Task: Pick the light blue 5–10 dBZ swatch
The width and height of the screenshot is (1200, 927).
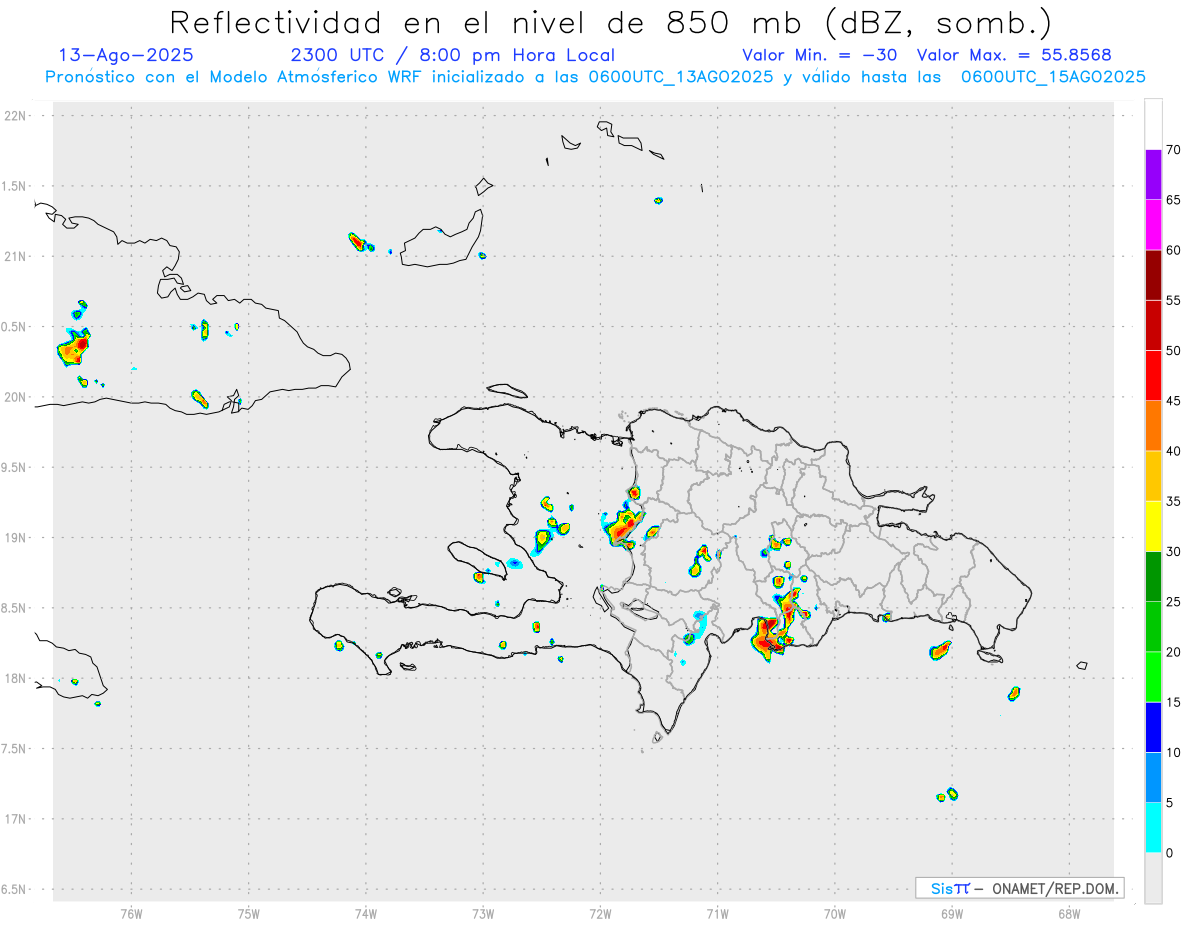Action: [1153, 778]
